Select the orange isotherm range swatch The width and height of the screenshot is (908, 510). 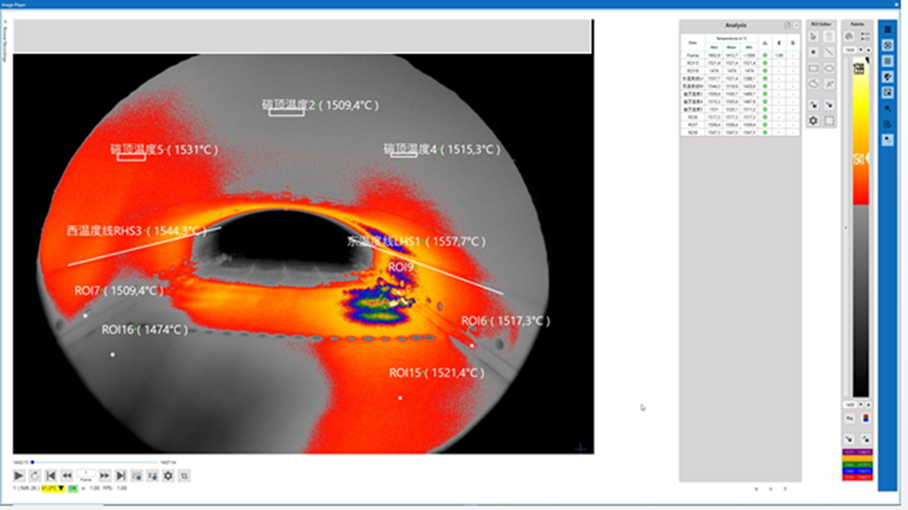[858, 458]
